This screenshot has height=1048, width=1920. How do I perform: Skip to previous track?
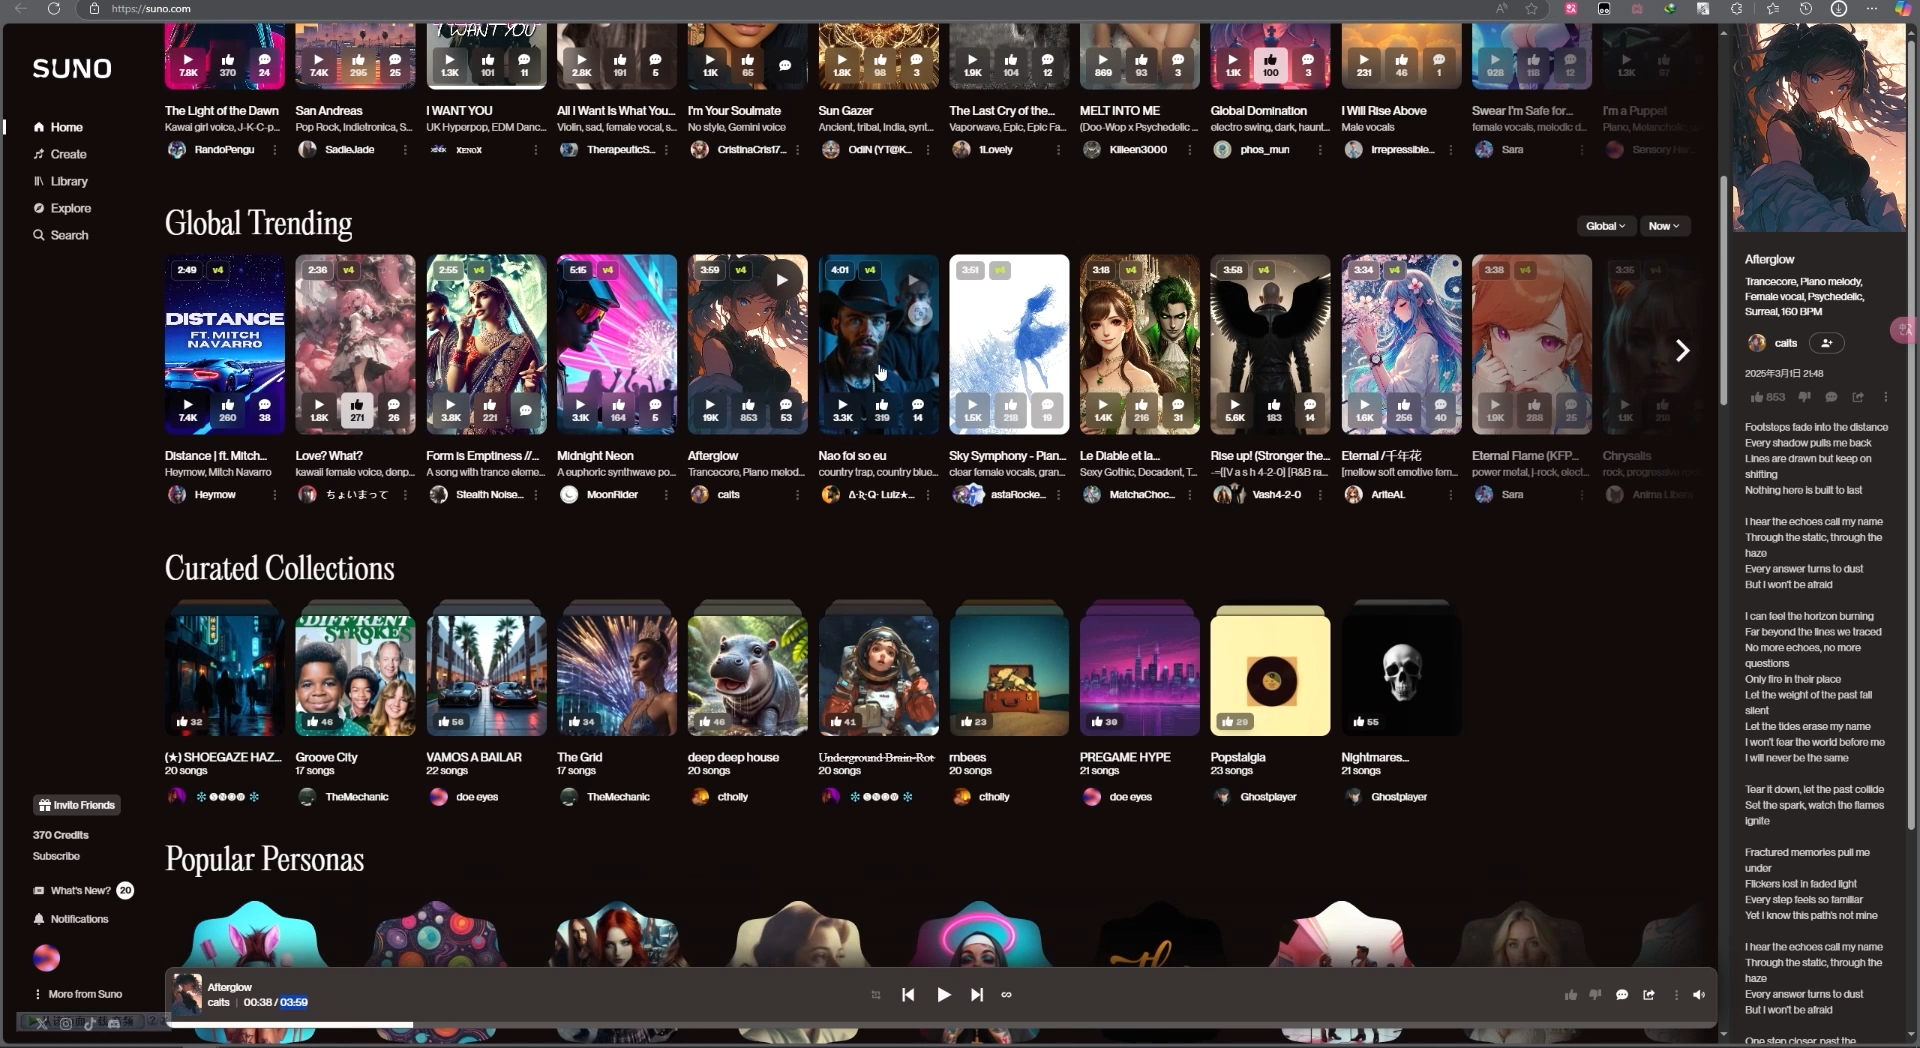tap(908, 994)
